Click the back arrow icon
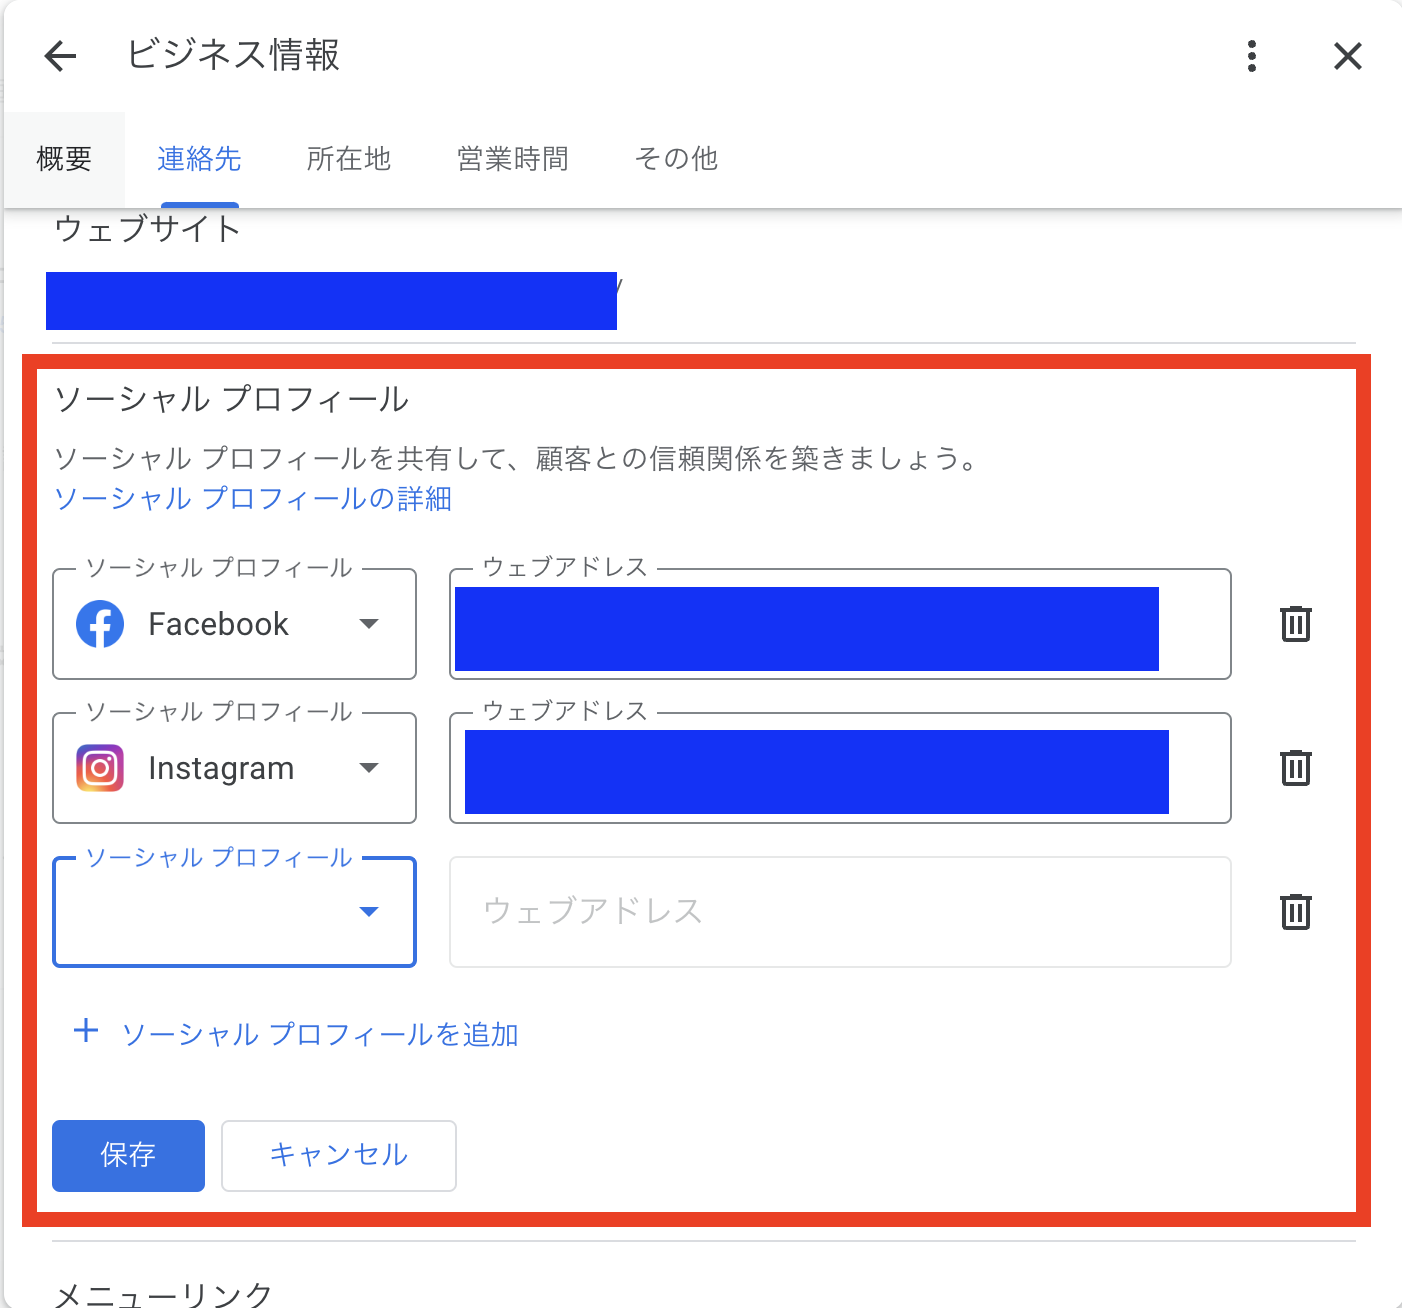1402x1308 pixels. tap(60, 56)
